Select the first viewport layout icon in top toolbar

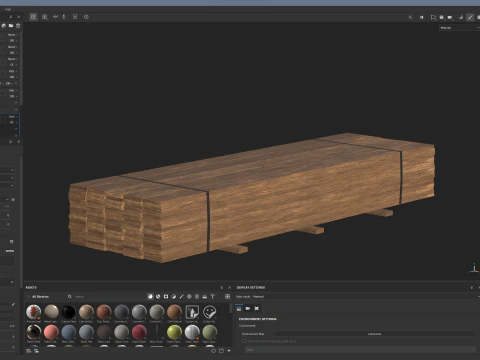[33, 17]
